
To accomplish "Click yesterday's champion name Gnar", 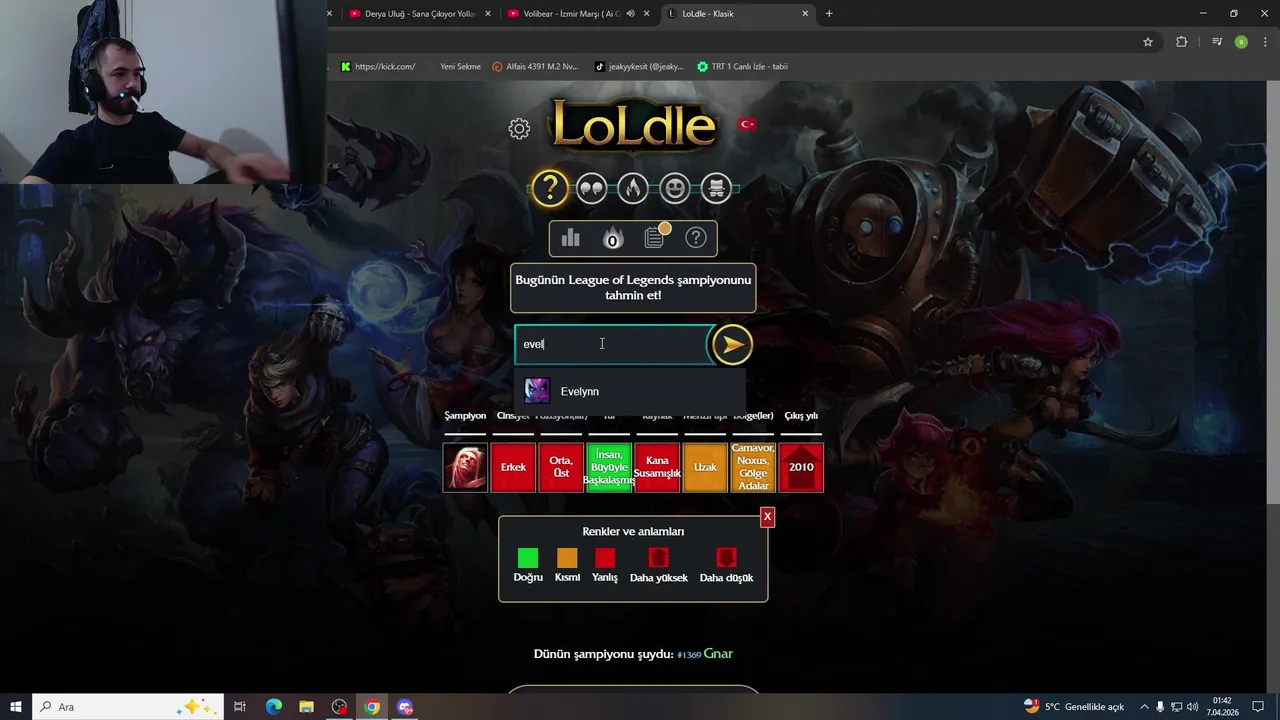I will [x=718, y=654].
